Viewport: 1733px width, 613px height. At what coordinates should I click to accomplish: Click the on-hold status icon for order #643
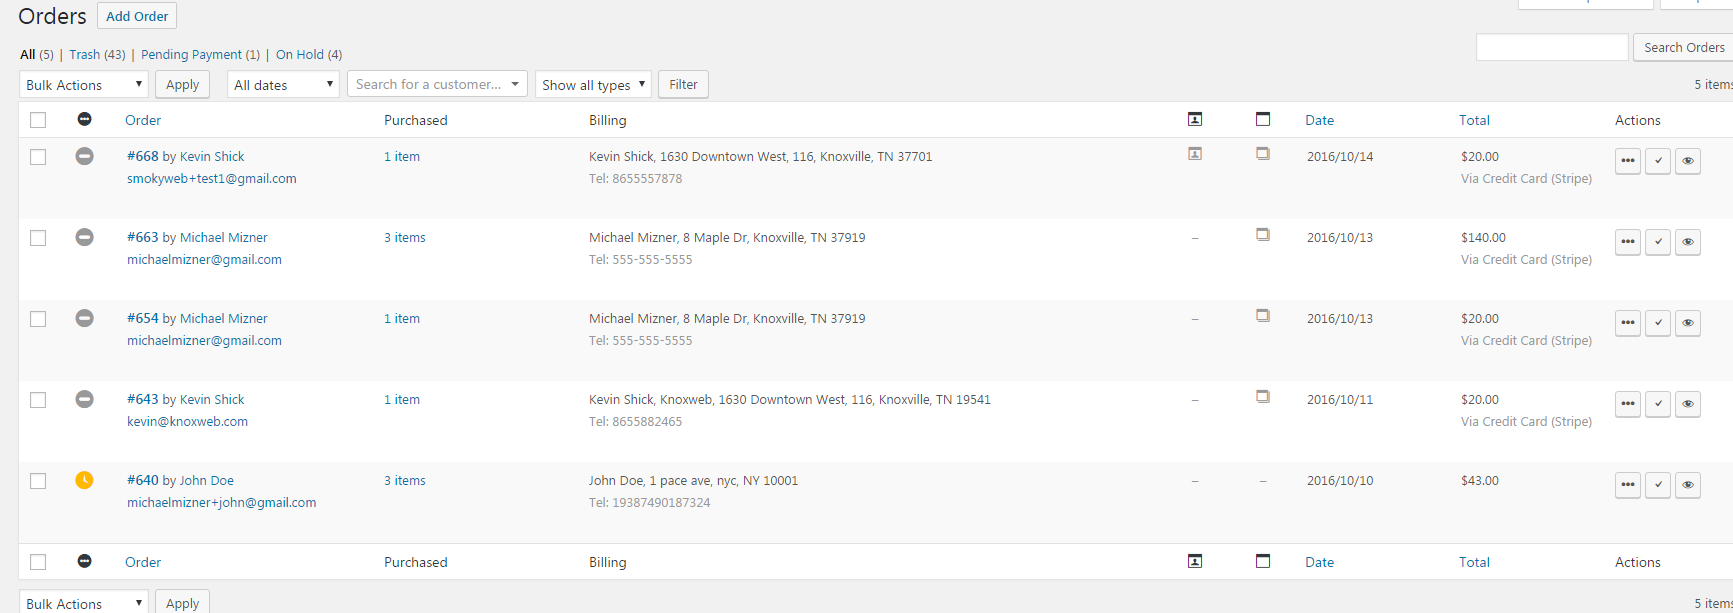coord(85,399)
